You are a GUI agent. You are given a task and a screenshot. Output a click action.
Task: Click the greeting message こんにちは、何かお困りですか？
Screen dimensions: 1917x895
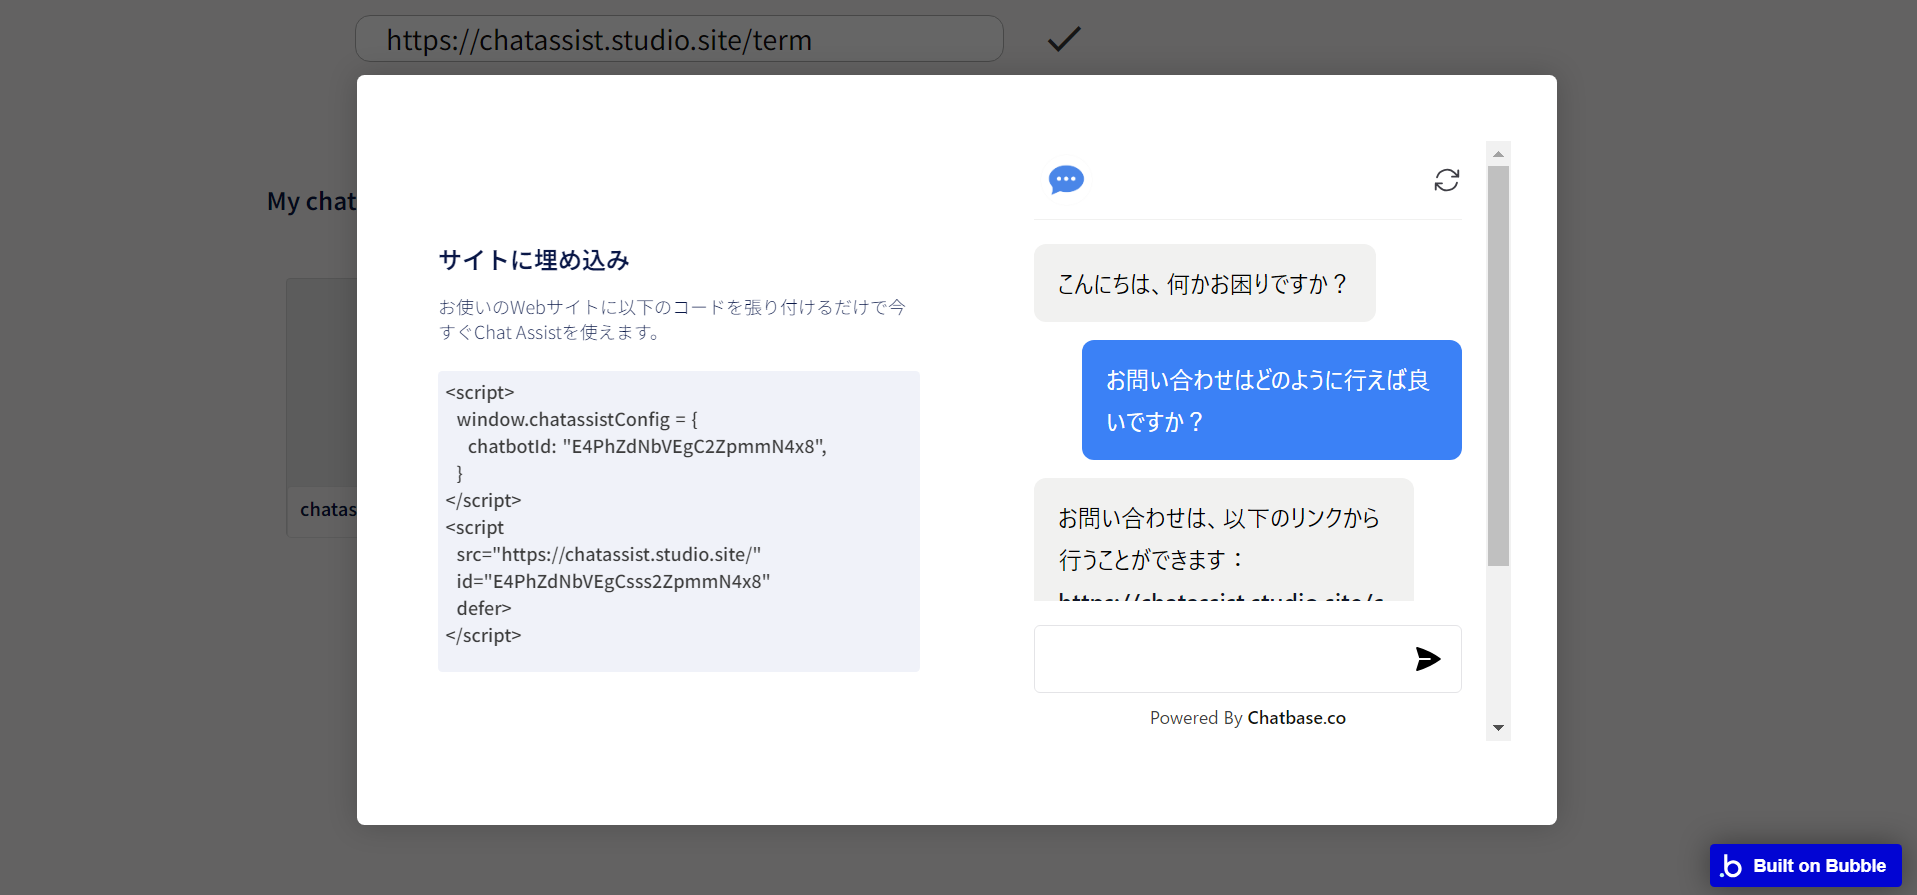tap(1204, 284)
